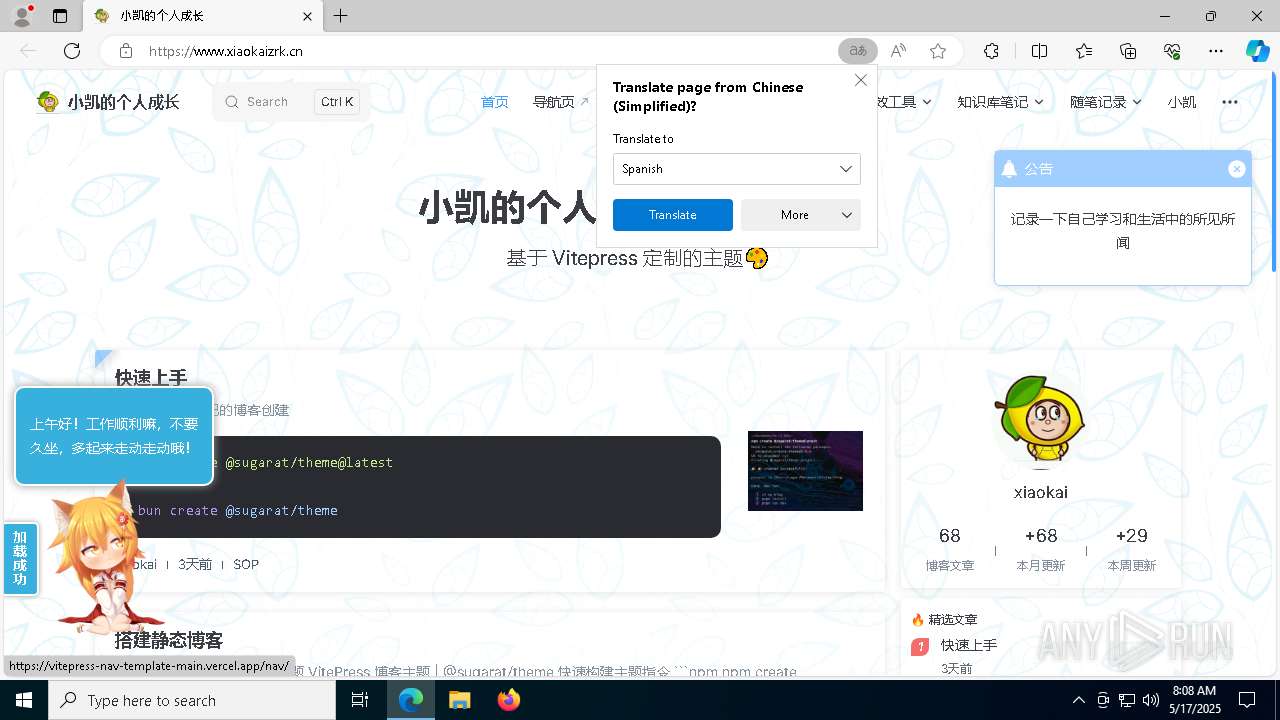Click the +29 本周更新 stat

click(x=1131, y=549)
